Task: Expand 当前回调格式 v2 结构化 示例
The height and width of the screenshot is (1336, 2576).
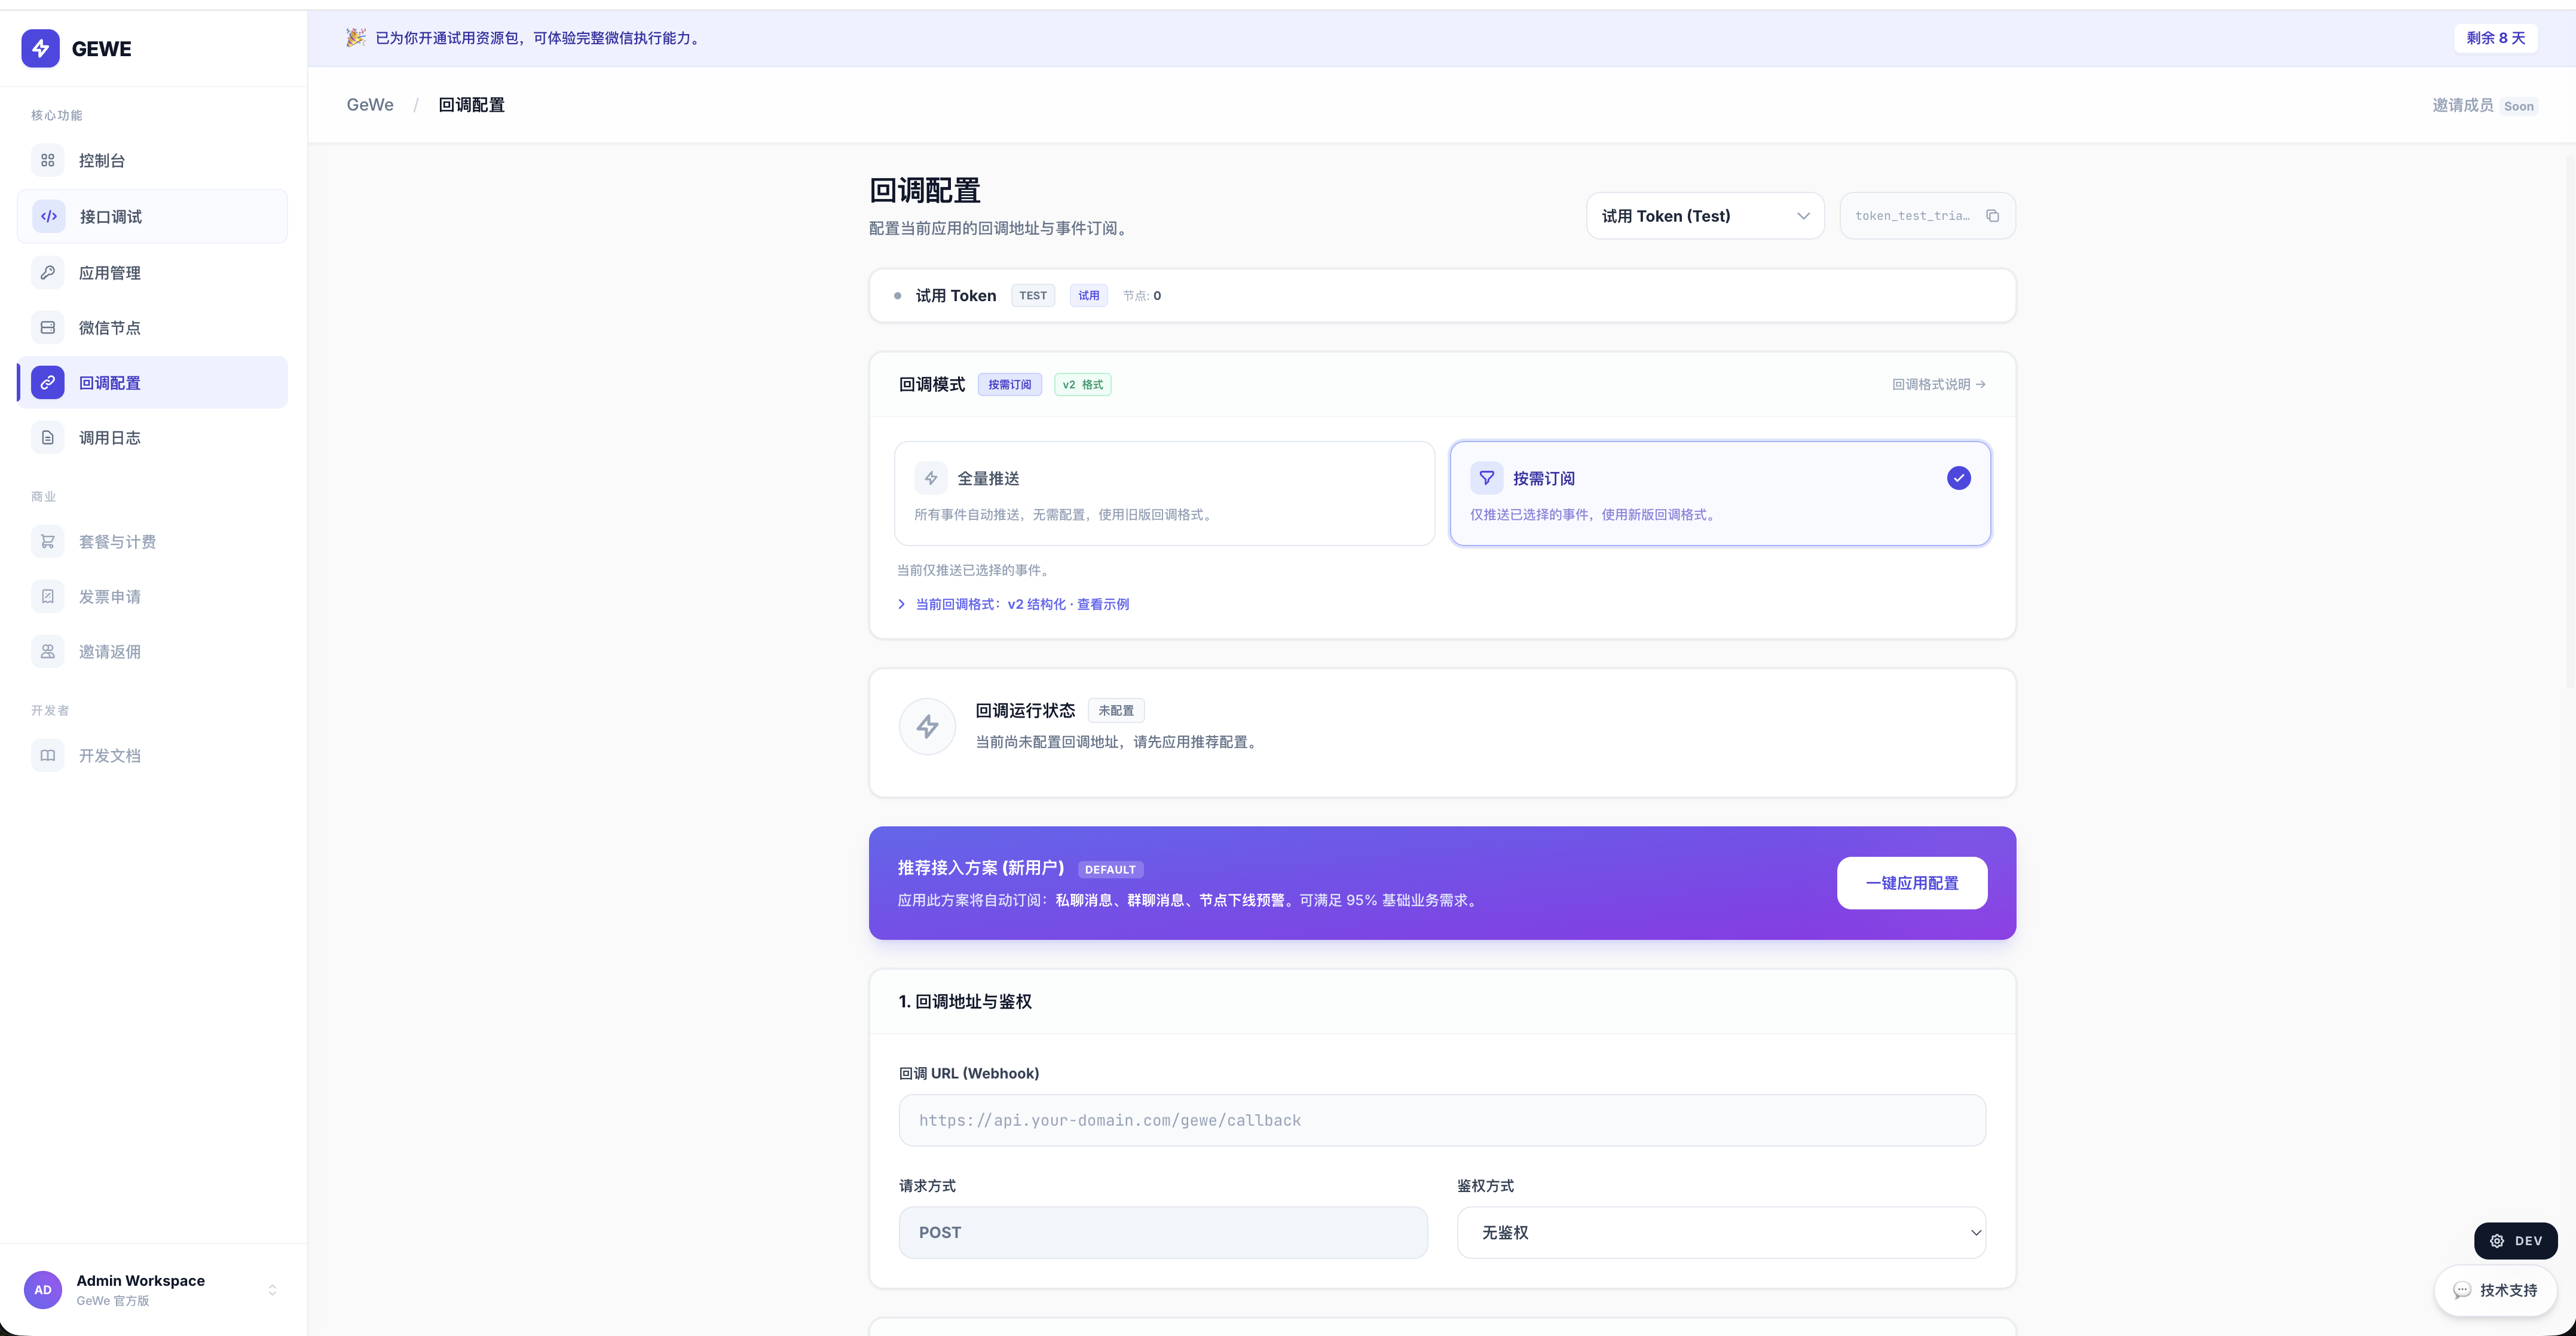Action: point(1013,604)
